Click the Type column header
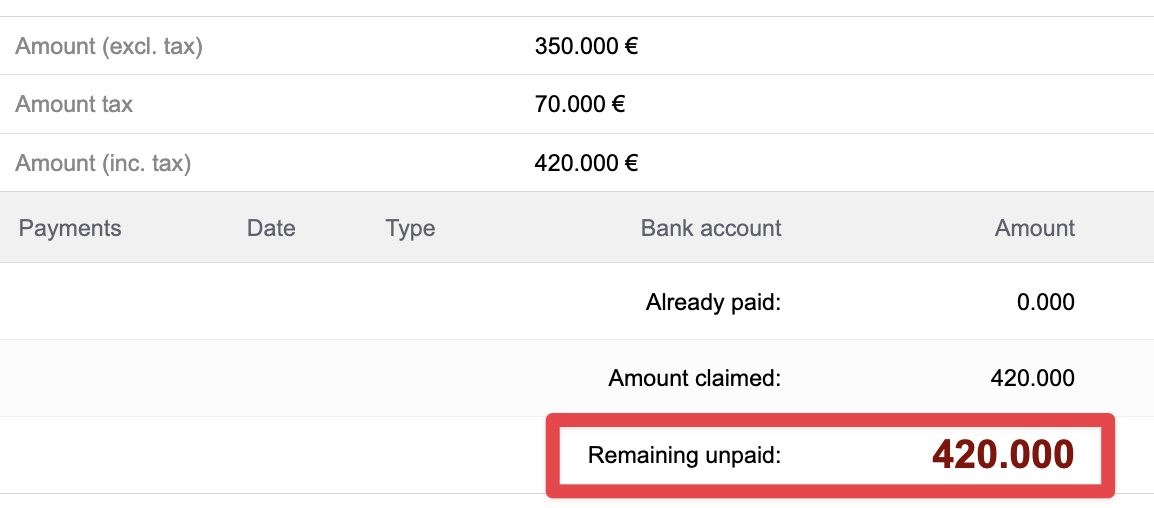Screen dimensions: 1154x508 pyautogui.click(x=410, y=228)
